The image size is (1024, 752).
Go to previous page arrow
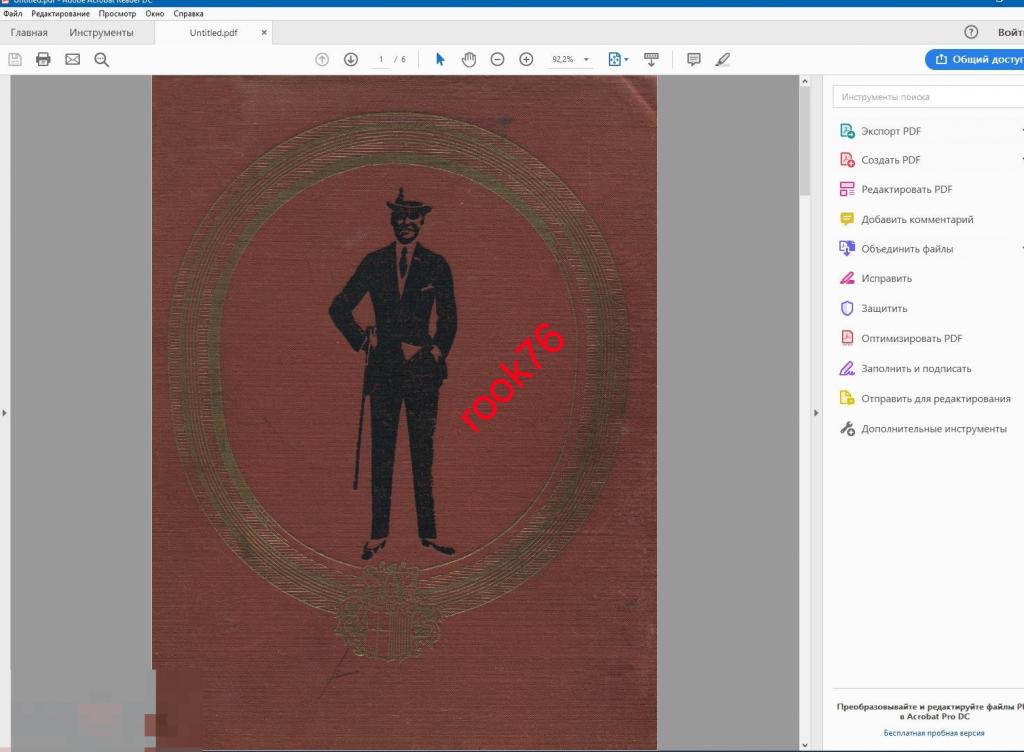coord(322,59)
